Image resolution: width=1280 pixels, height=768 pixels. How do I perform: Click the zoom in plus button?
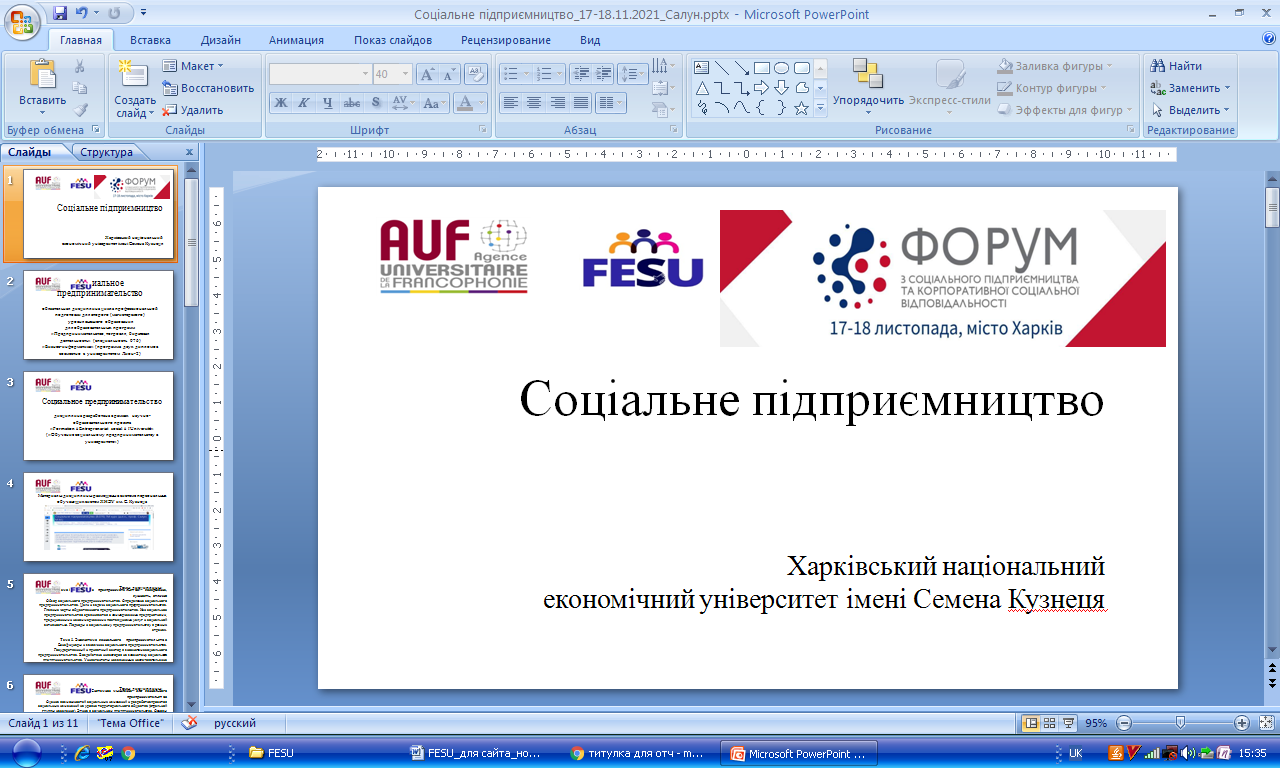(x=1241, y=723)
